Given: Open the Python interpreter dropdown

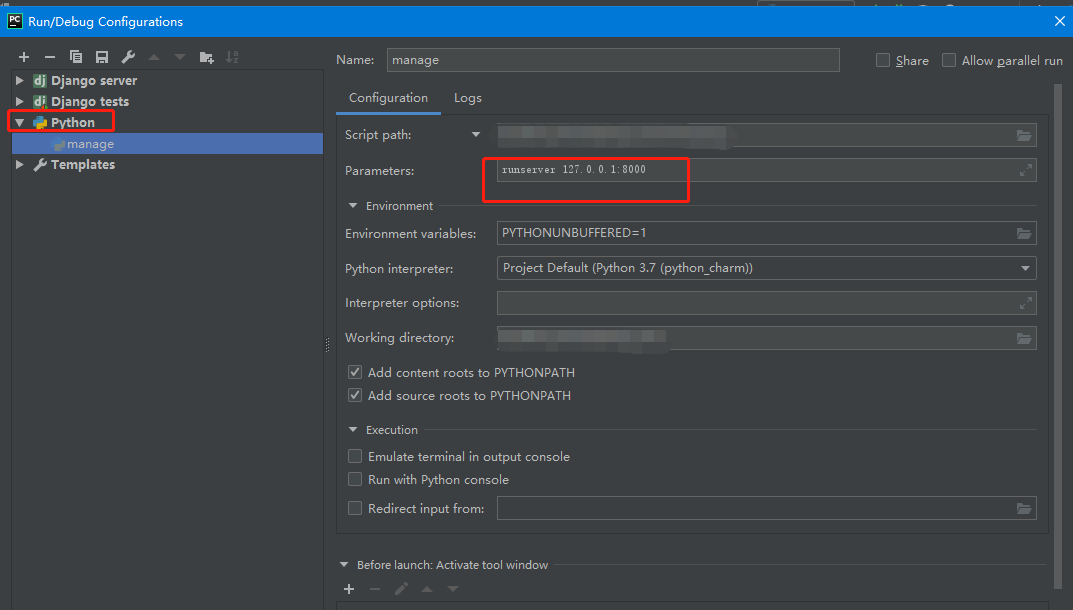Looking at the screenshot, I should point(1025,268).
